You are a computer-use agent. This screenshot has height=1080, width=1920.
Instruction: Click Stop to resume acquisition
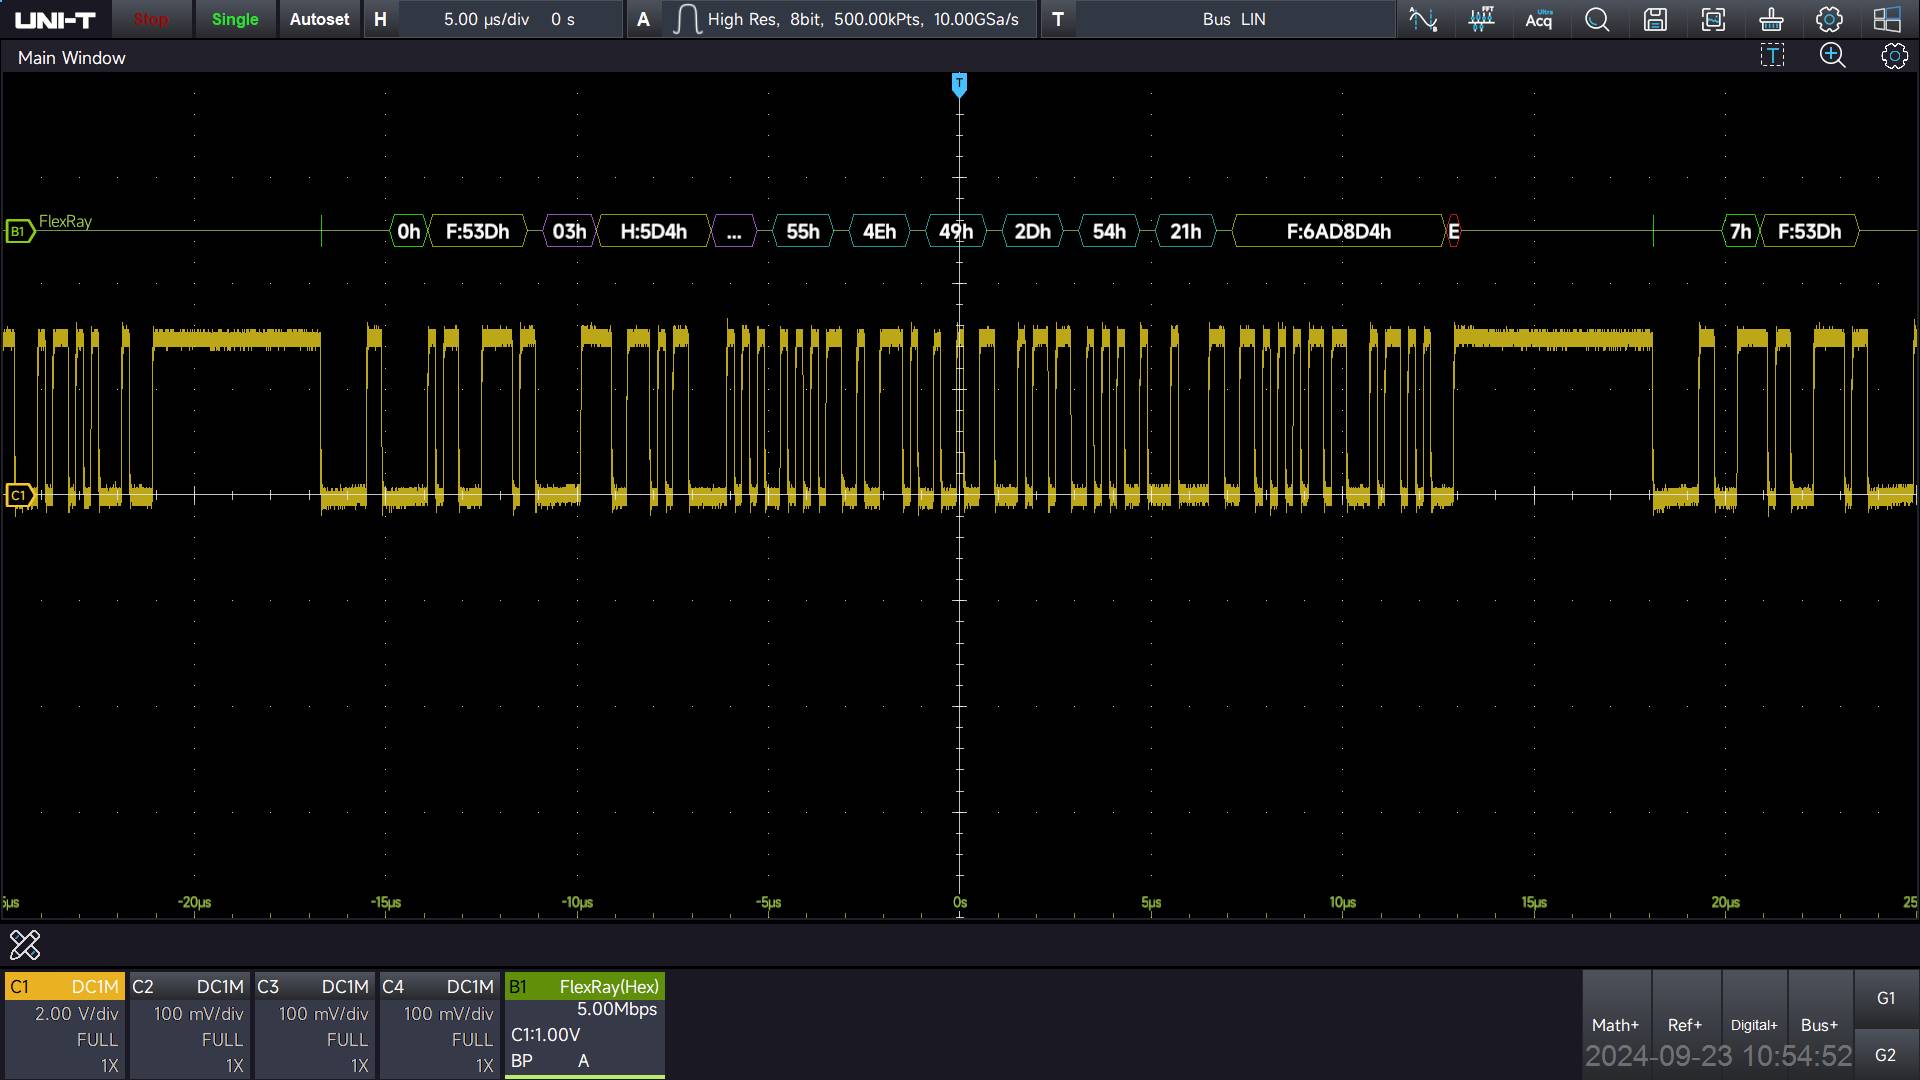[x=151, y=19]
